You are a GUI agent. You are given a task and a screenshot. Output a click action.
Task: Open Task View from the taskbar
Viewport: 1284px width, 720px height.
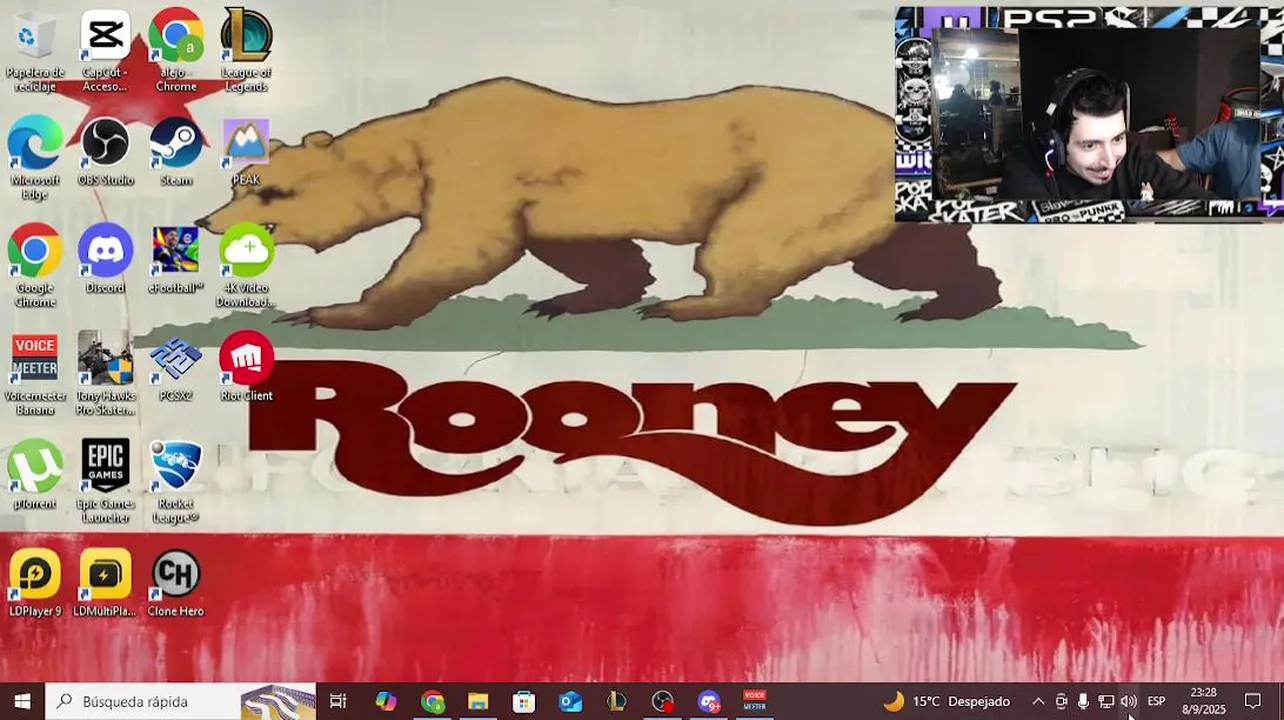(x=338, y=701)
